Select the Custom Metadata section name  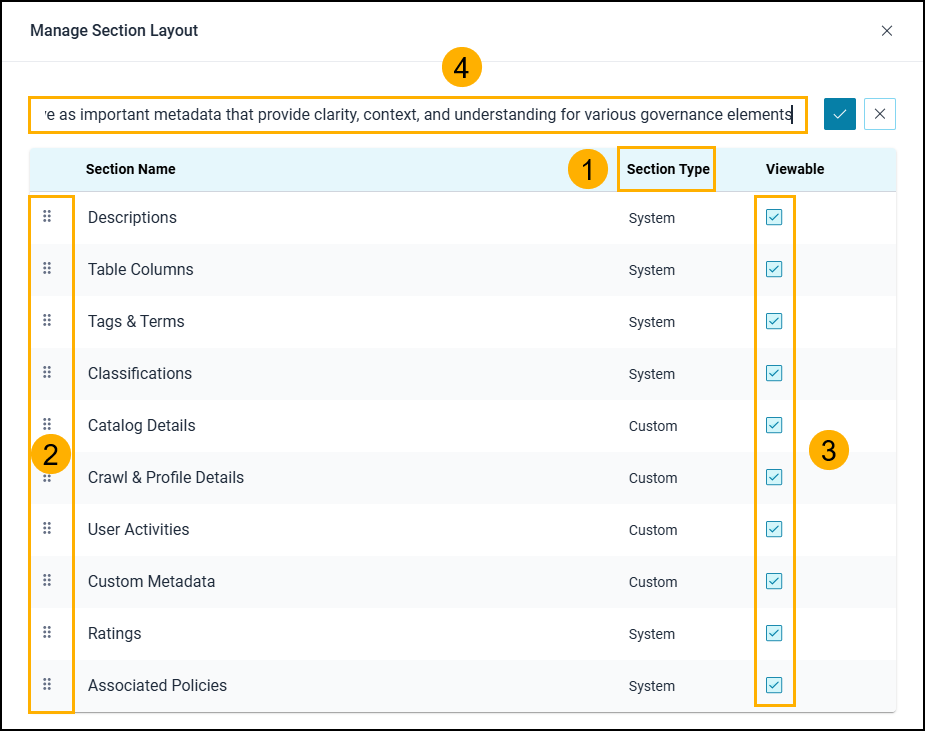151,581
